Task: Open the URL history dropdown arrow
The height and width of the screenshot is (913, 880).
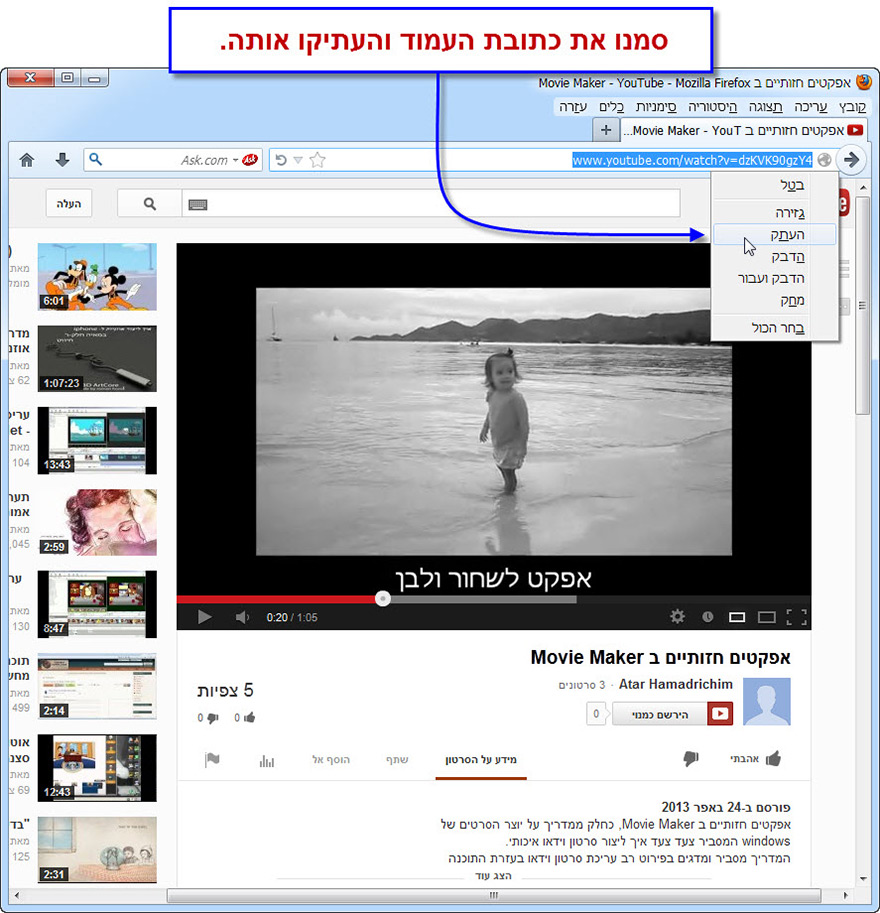Action: [298, 160]
